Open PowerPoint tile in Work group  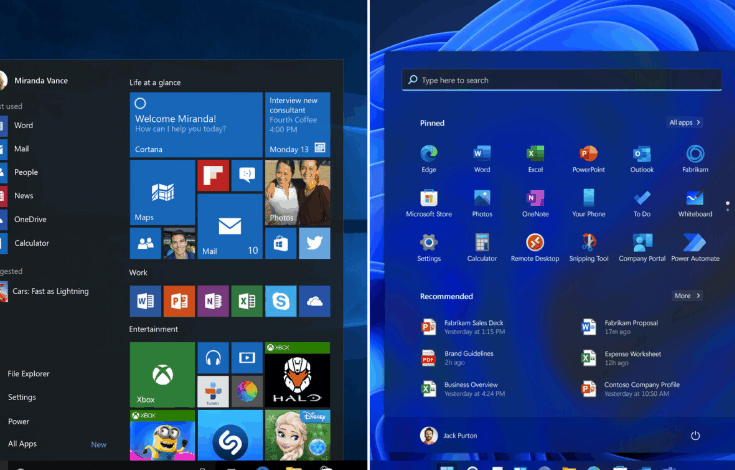tap(179, 301)
